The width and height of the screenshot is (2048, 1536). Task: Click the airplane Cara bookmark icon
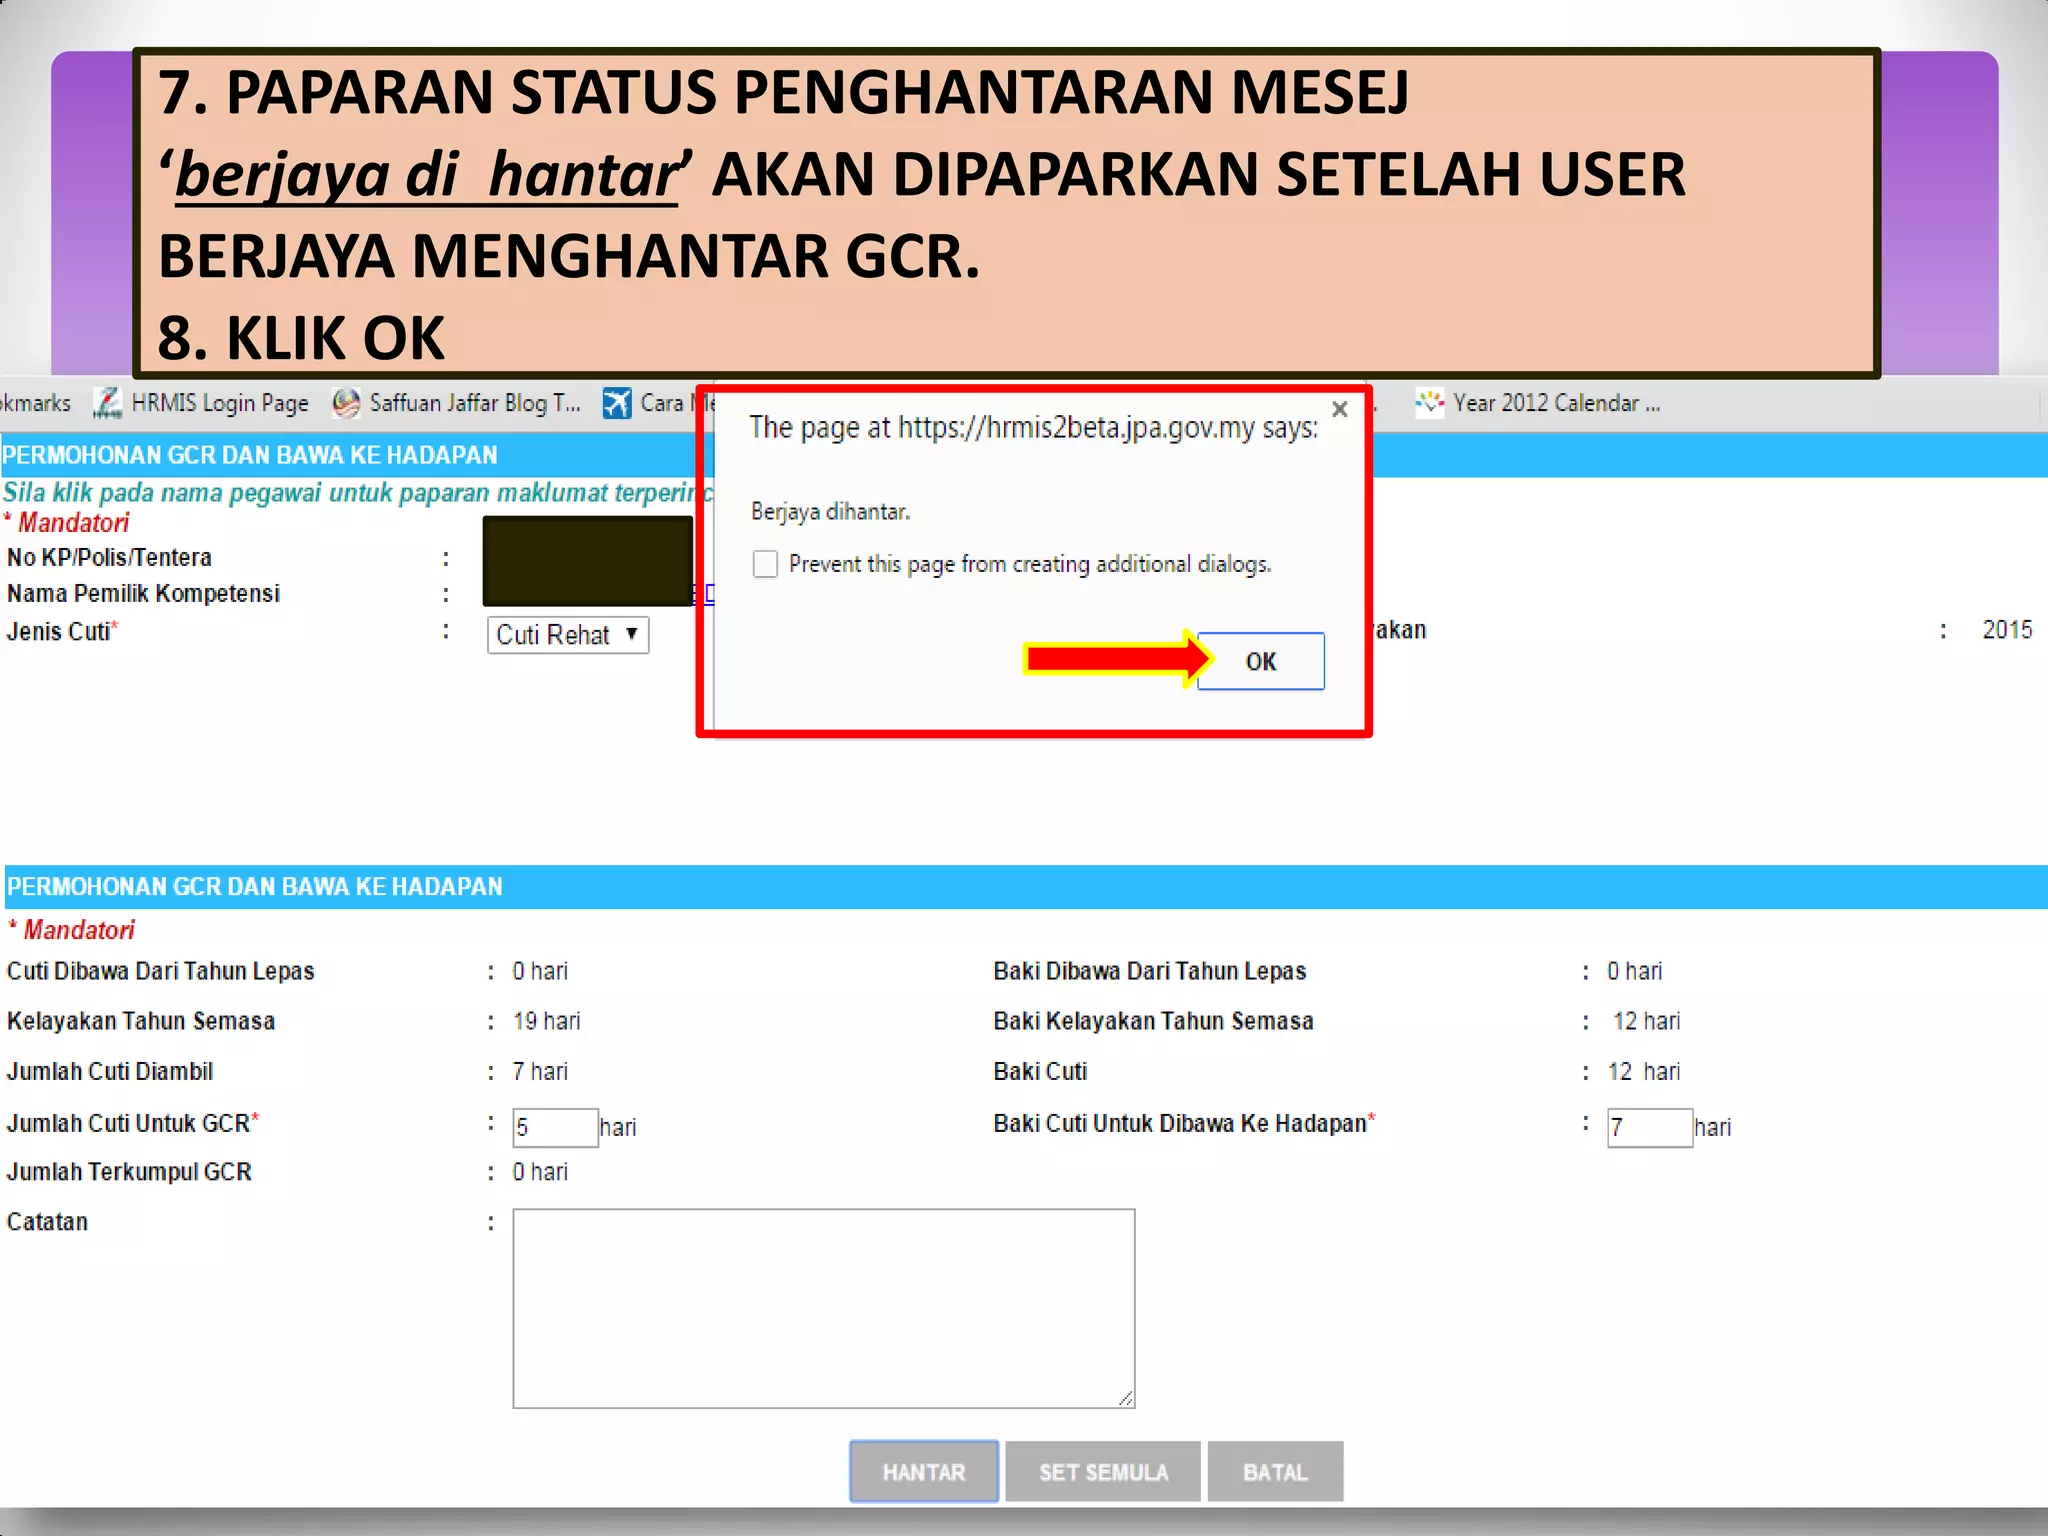(x=617, y=403)
